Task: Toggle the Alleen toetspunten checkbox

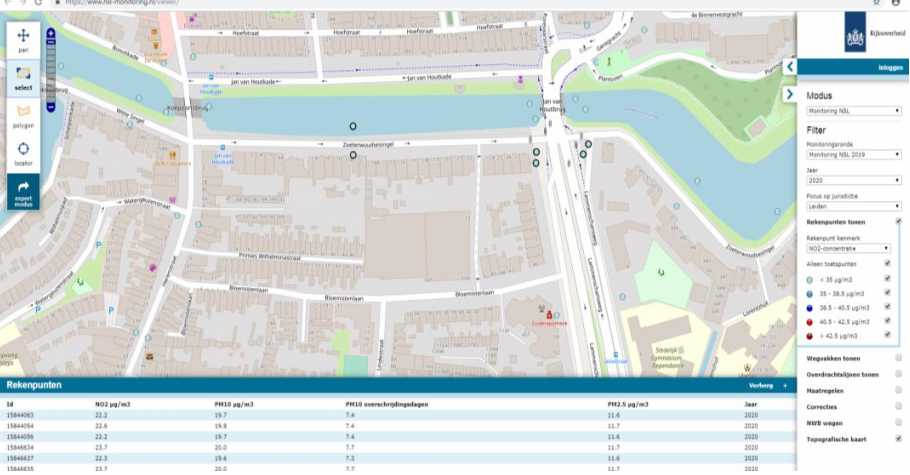Action: pos(887,264)
